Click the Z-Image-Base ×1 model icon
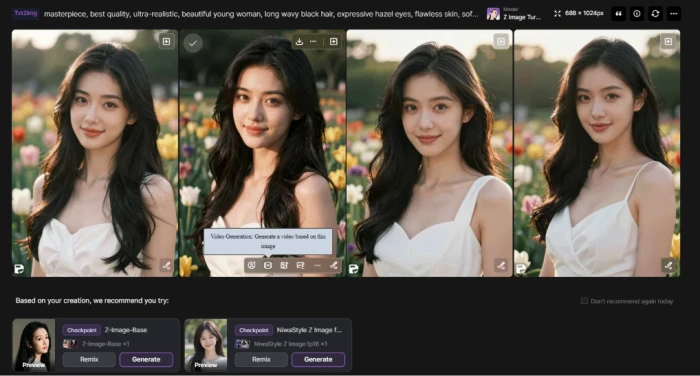This screenshot has width=700, height=376. pyautogui.click(x=70, y=344)
